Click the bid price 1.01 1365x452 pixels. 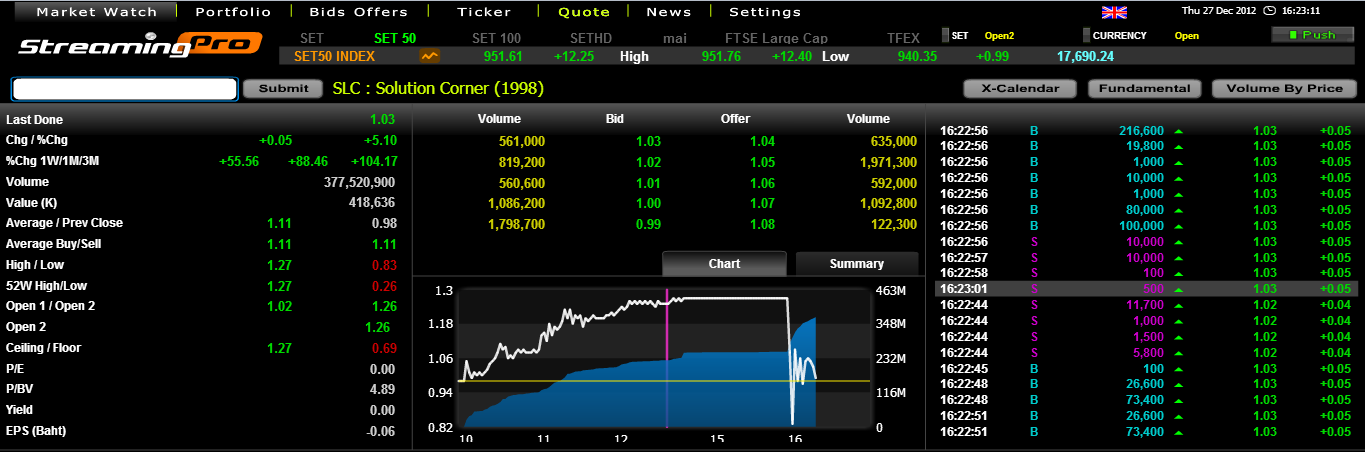click(x=648, y=183)
